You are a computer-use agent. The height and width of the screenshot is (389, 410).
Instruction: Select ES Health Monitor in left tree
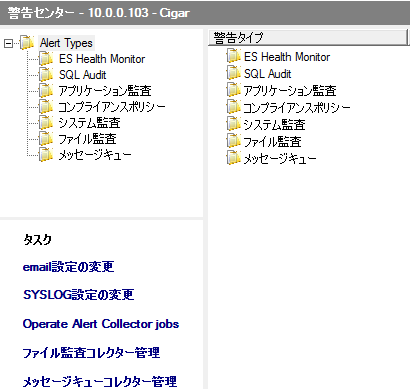point(102,59)
